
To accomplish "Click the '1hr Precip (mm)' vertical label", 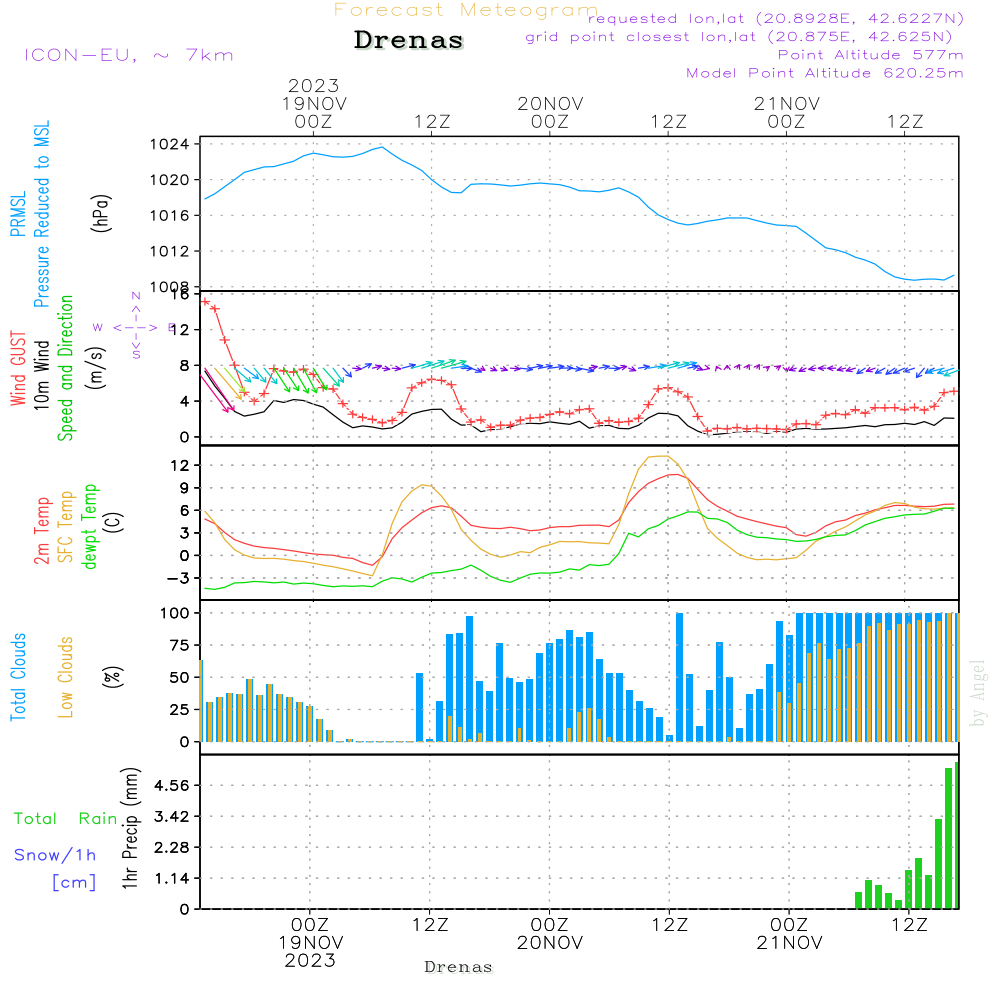I will pos(130,828).
